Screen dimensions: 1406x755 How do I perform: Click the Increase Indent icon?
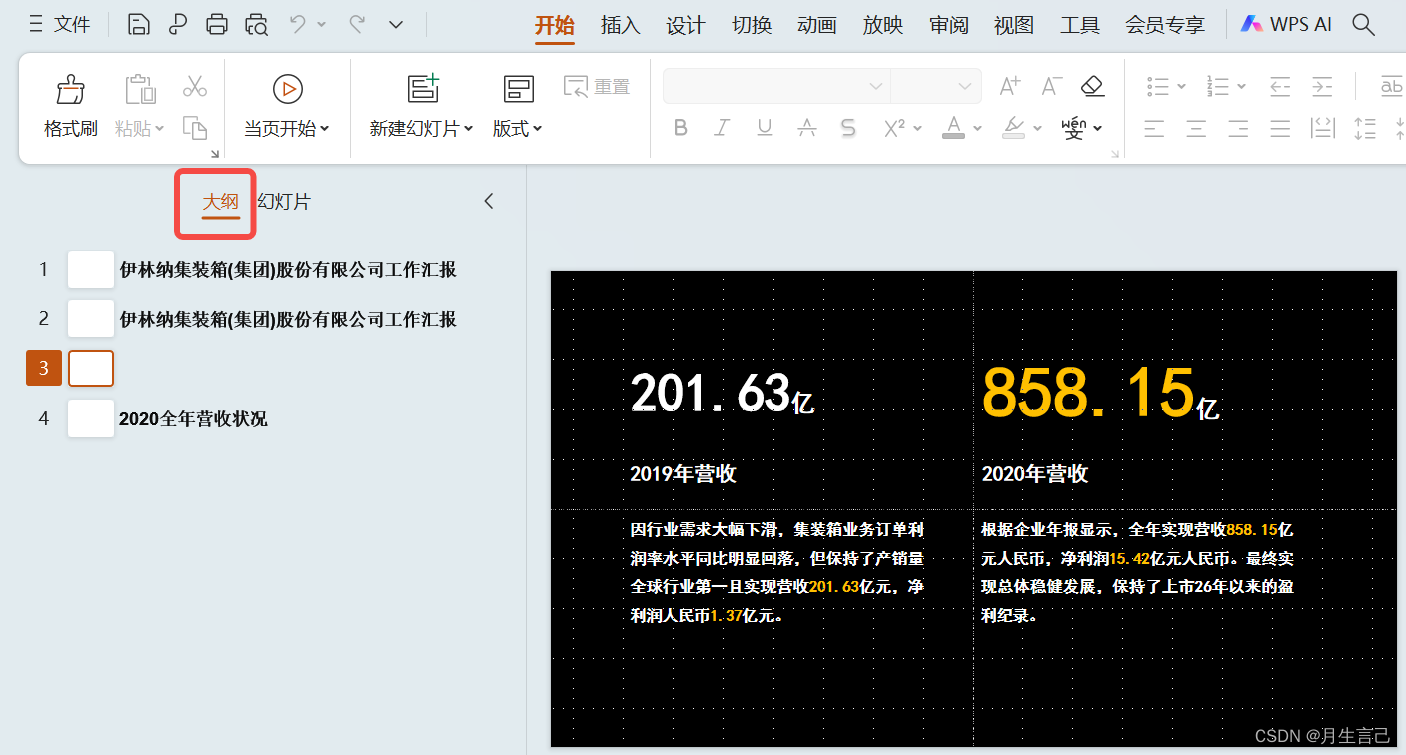point(1322,86)
